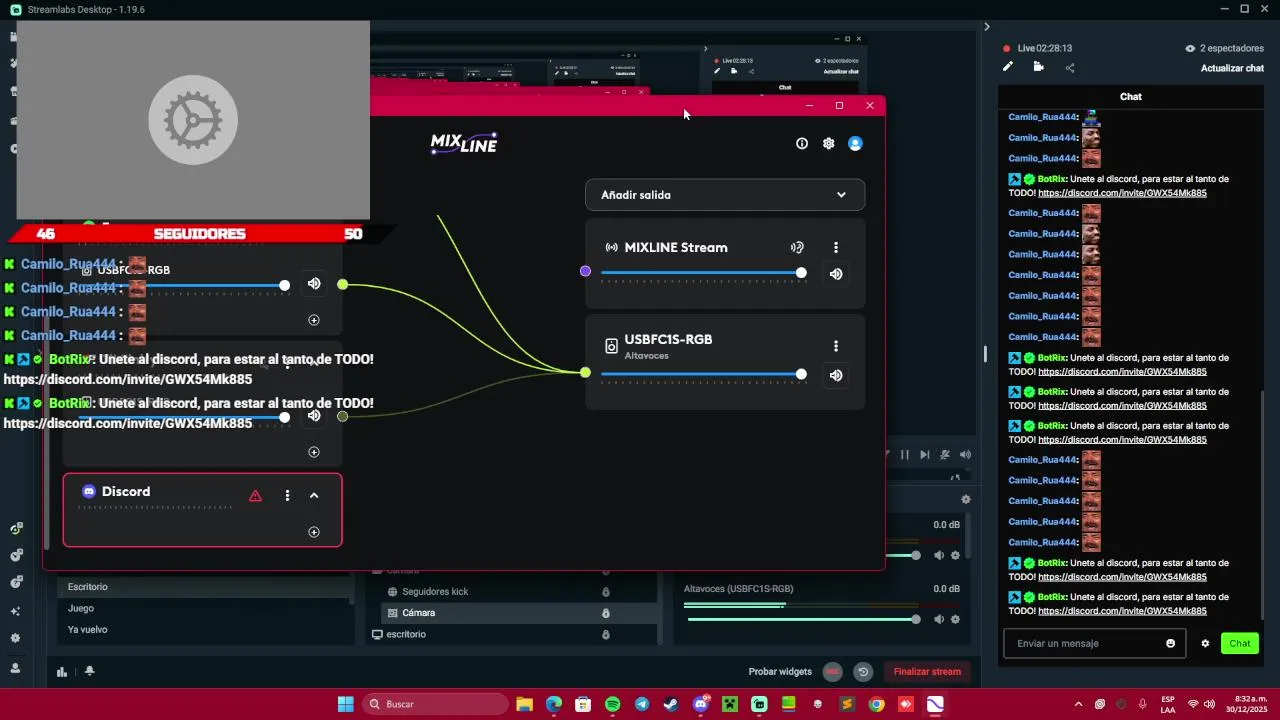Open chat settings gear icon
This screenshot has width=1280, height=720.
coord(1205,644)
